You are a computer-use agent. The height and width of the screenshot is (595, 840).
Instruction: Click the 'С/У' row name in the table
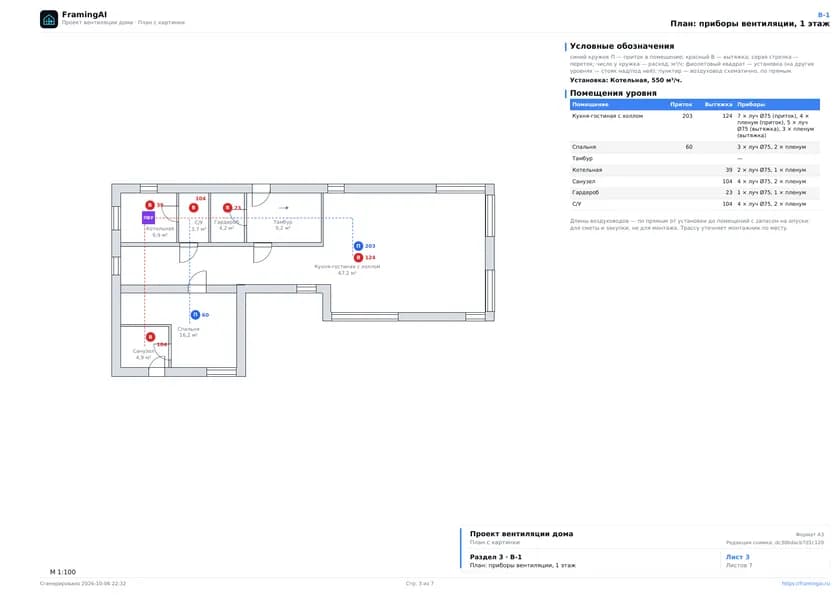[x=576, y=204]
